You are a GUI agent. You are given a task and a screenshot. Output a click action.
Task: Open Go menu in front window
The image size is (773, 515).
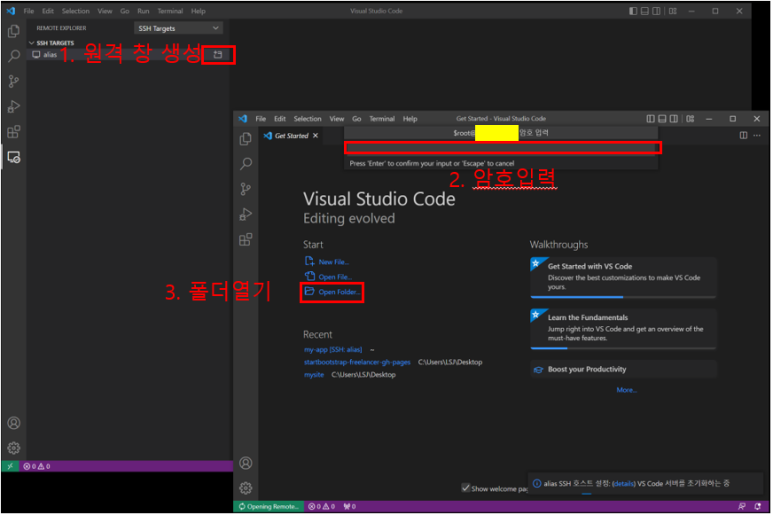click(x=356, y=119)
